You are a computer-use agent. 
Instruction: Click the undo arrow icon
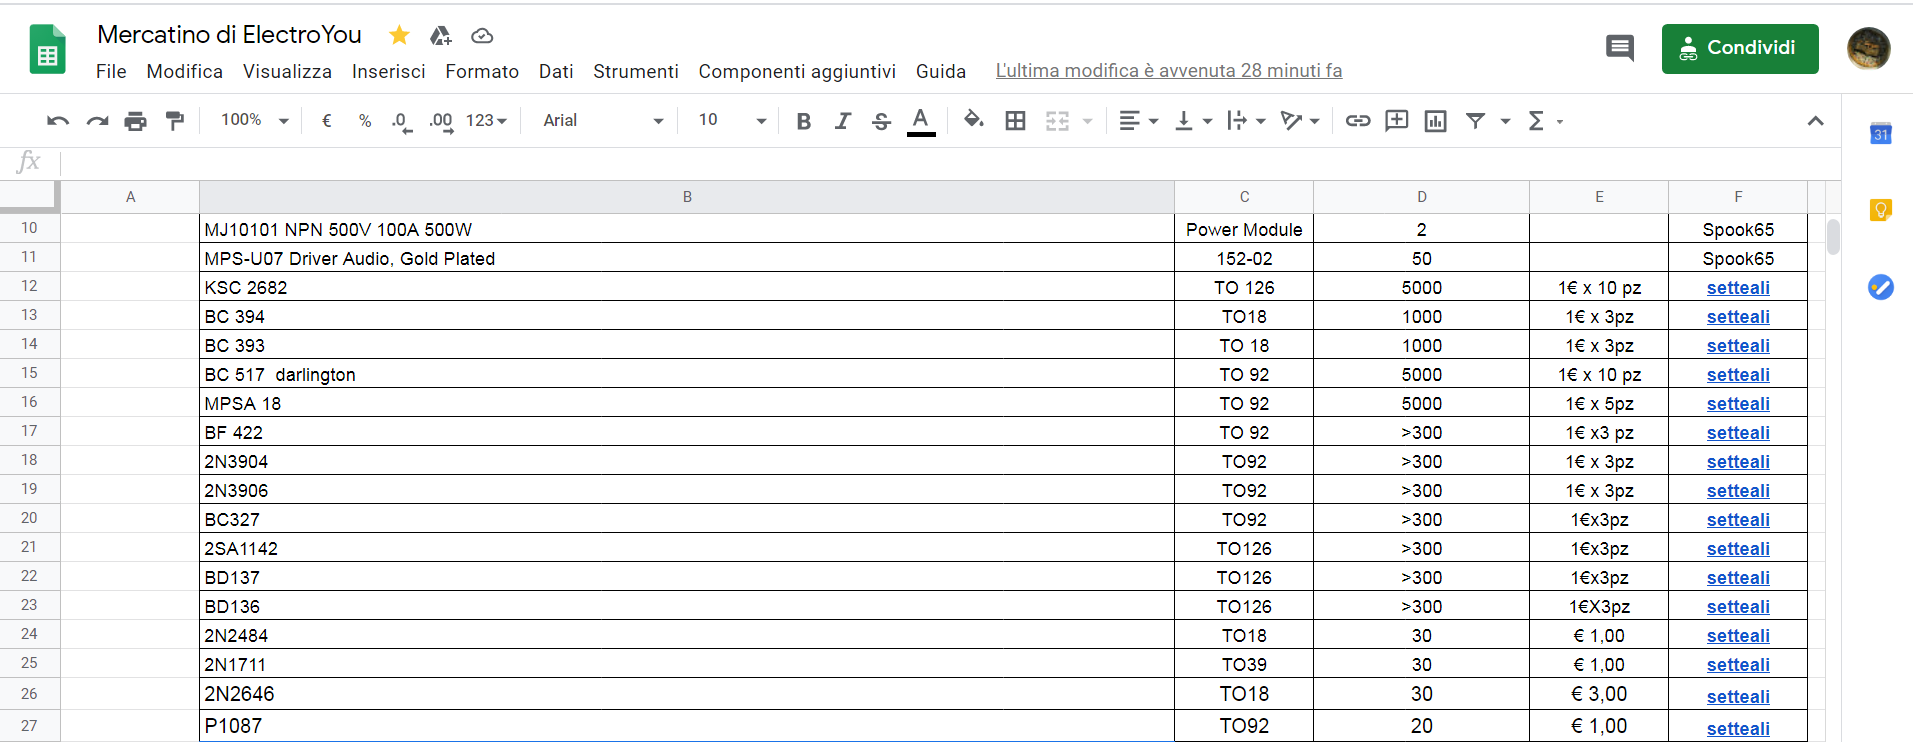pos(57,121)
